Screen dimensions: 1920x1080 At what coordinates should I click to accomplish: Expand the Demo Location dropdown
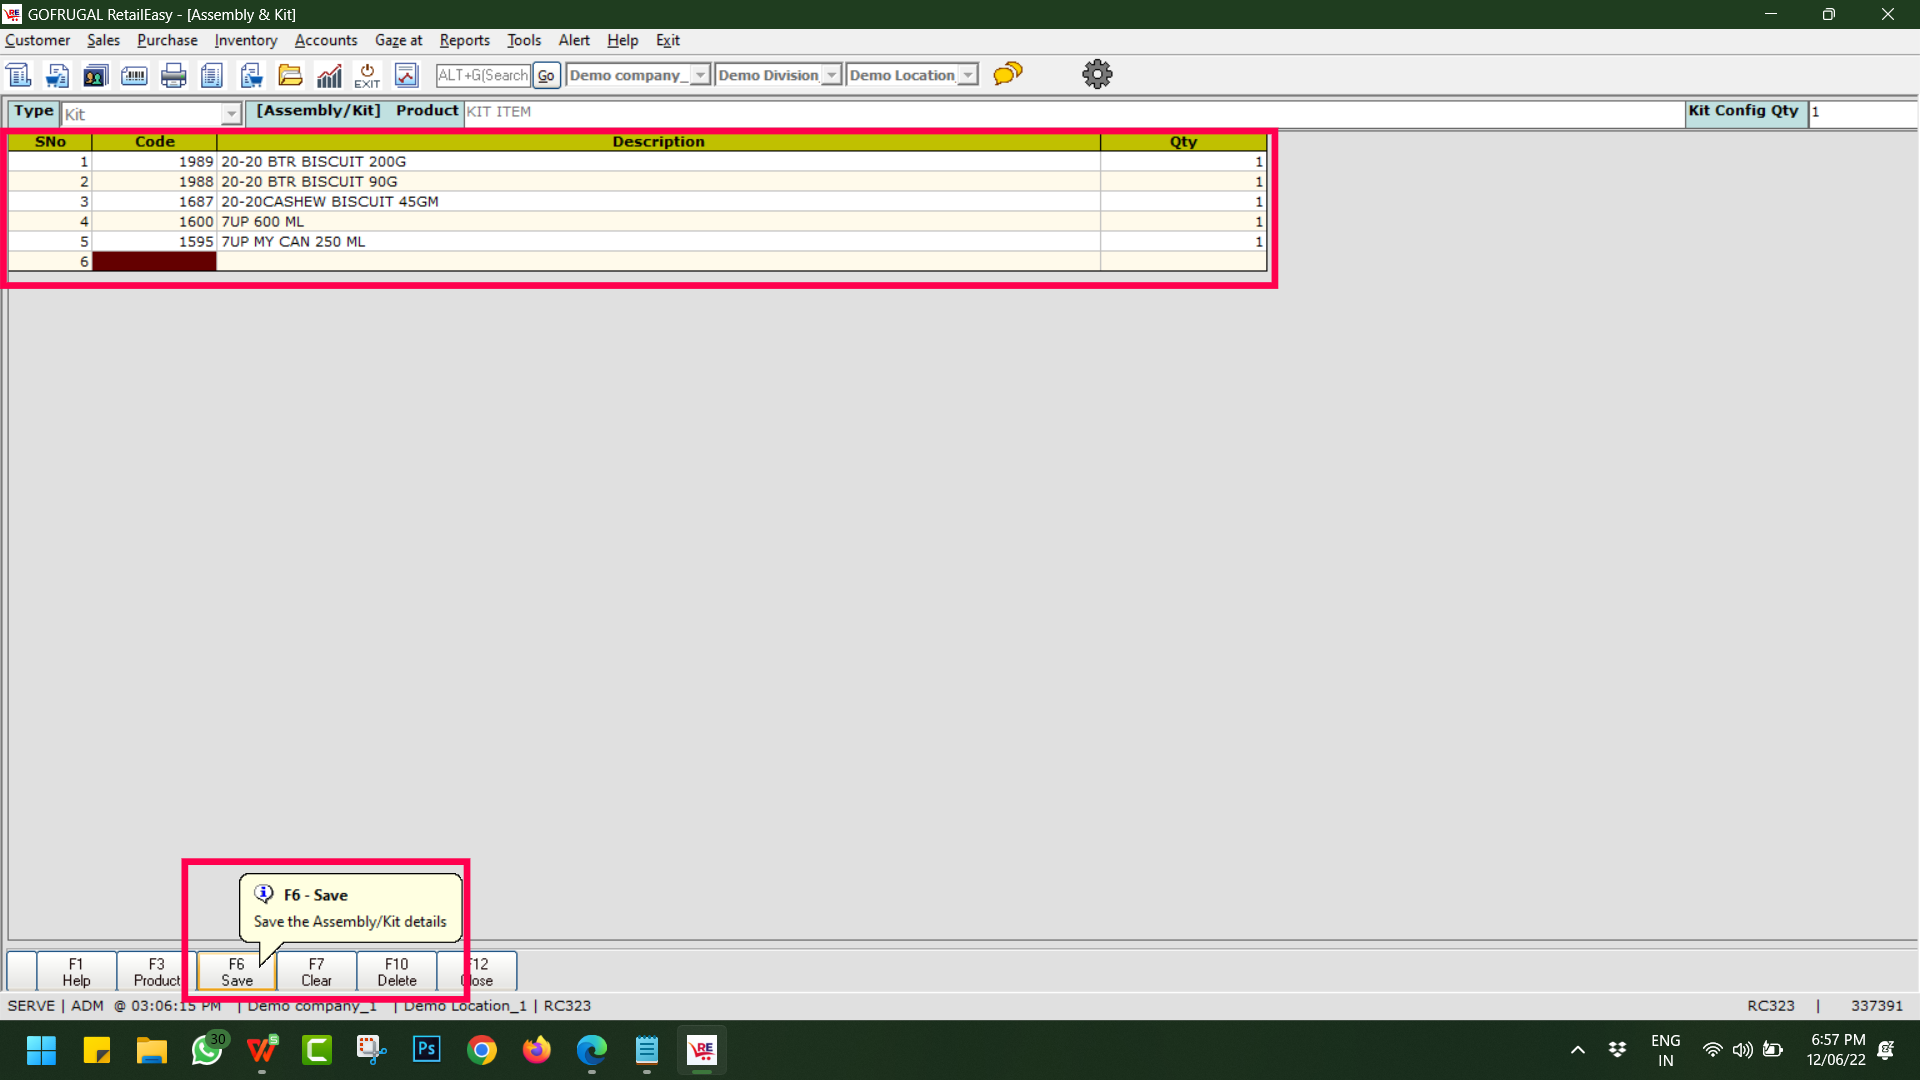coord(967,75)
